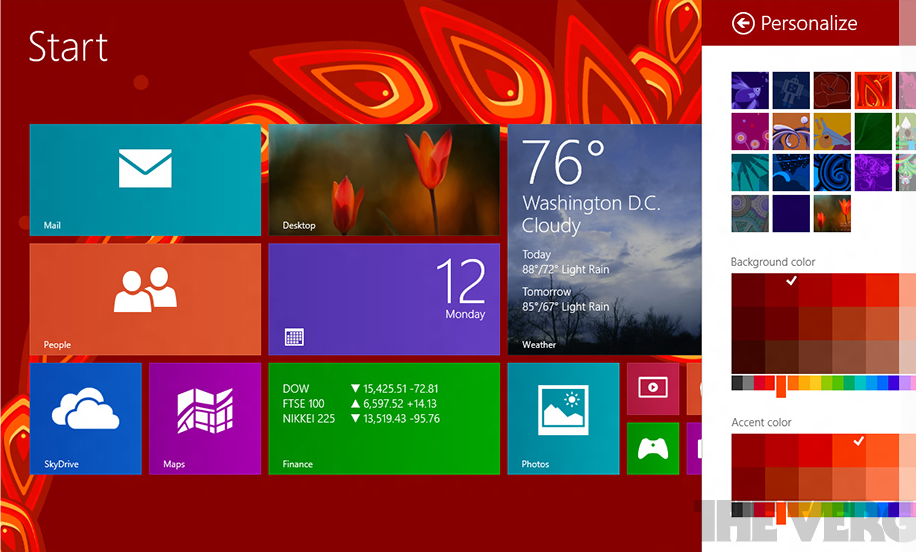916x552 pixels.
Task: Click Washington D.C. in Weather tile
Action: pyautogui.click(x=591, y=203)
